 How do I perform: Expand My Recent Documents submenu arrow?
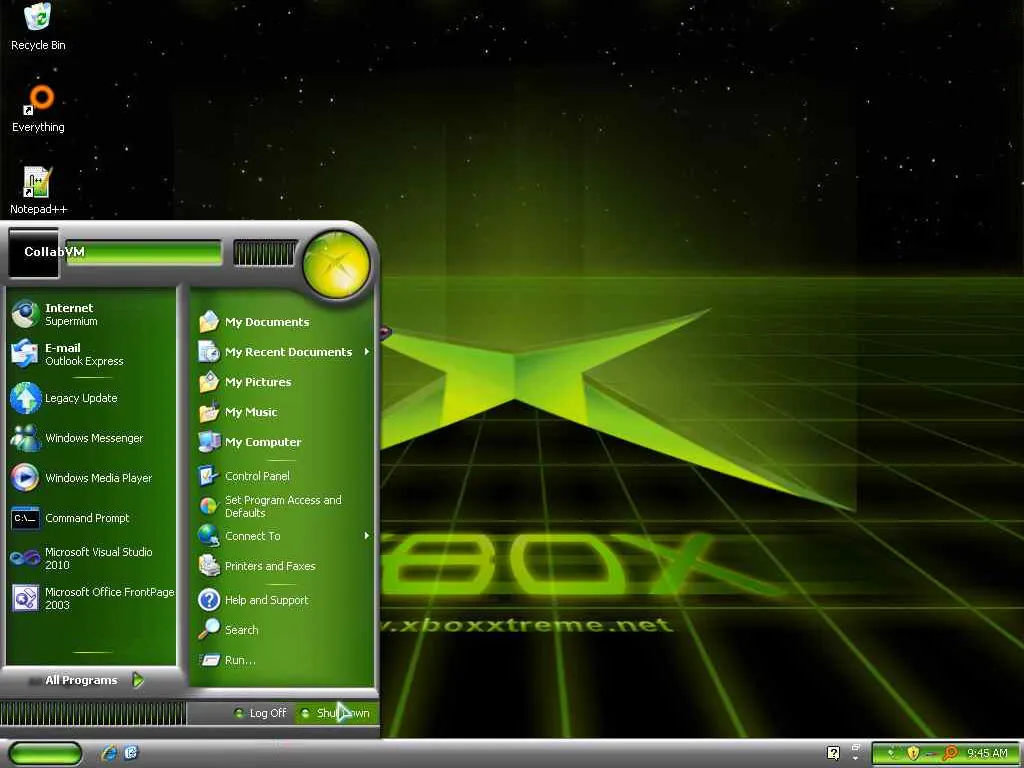[367, 351]
